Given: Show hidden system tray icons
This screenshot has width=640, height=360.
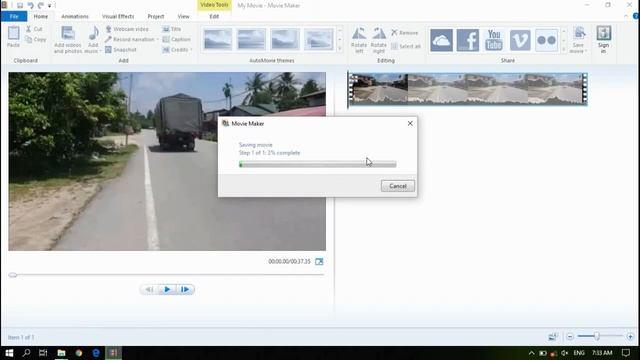Looking at the screenshot, I should 531,353.
